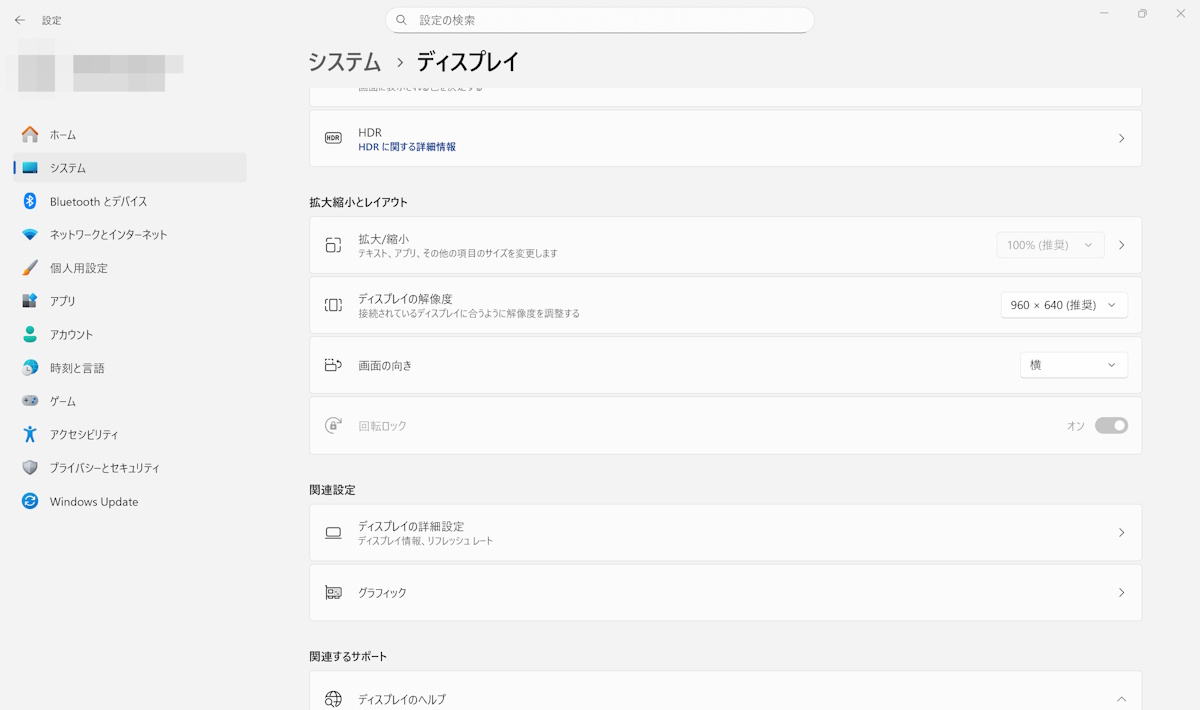The height and width of the screenshot is (710, 1200).
Task: Go back with the arrow button
Action: coord(20,20)
